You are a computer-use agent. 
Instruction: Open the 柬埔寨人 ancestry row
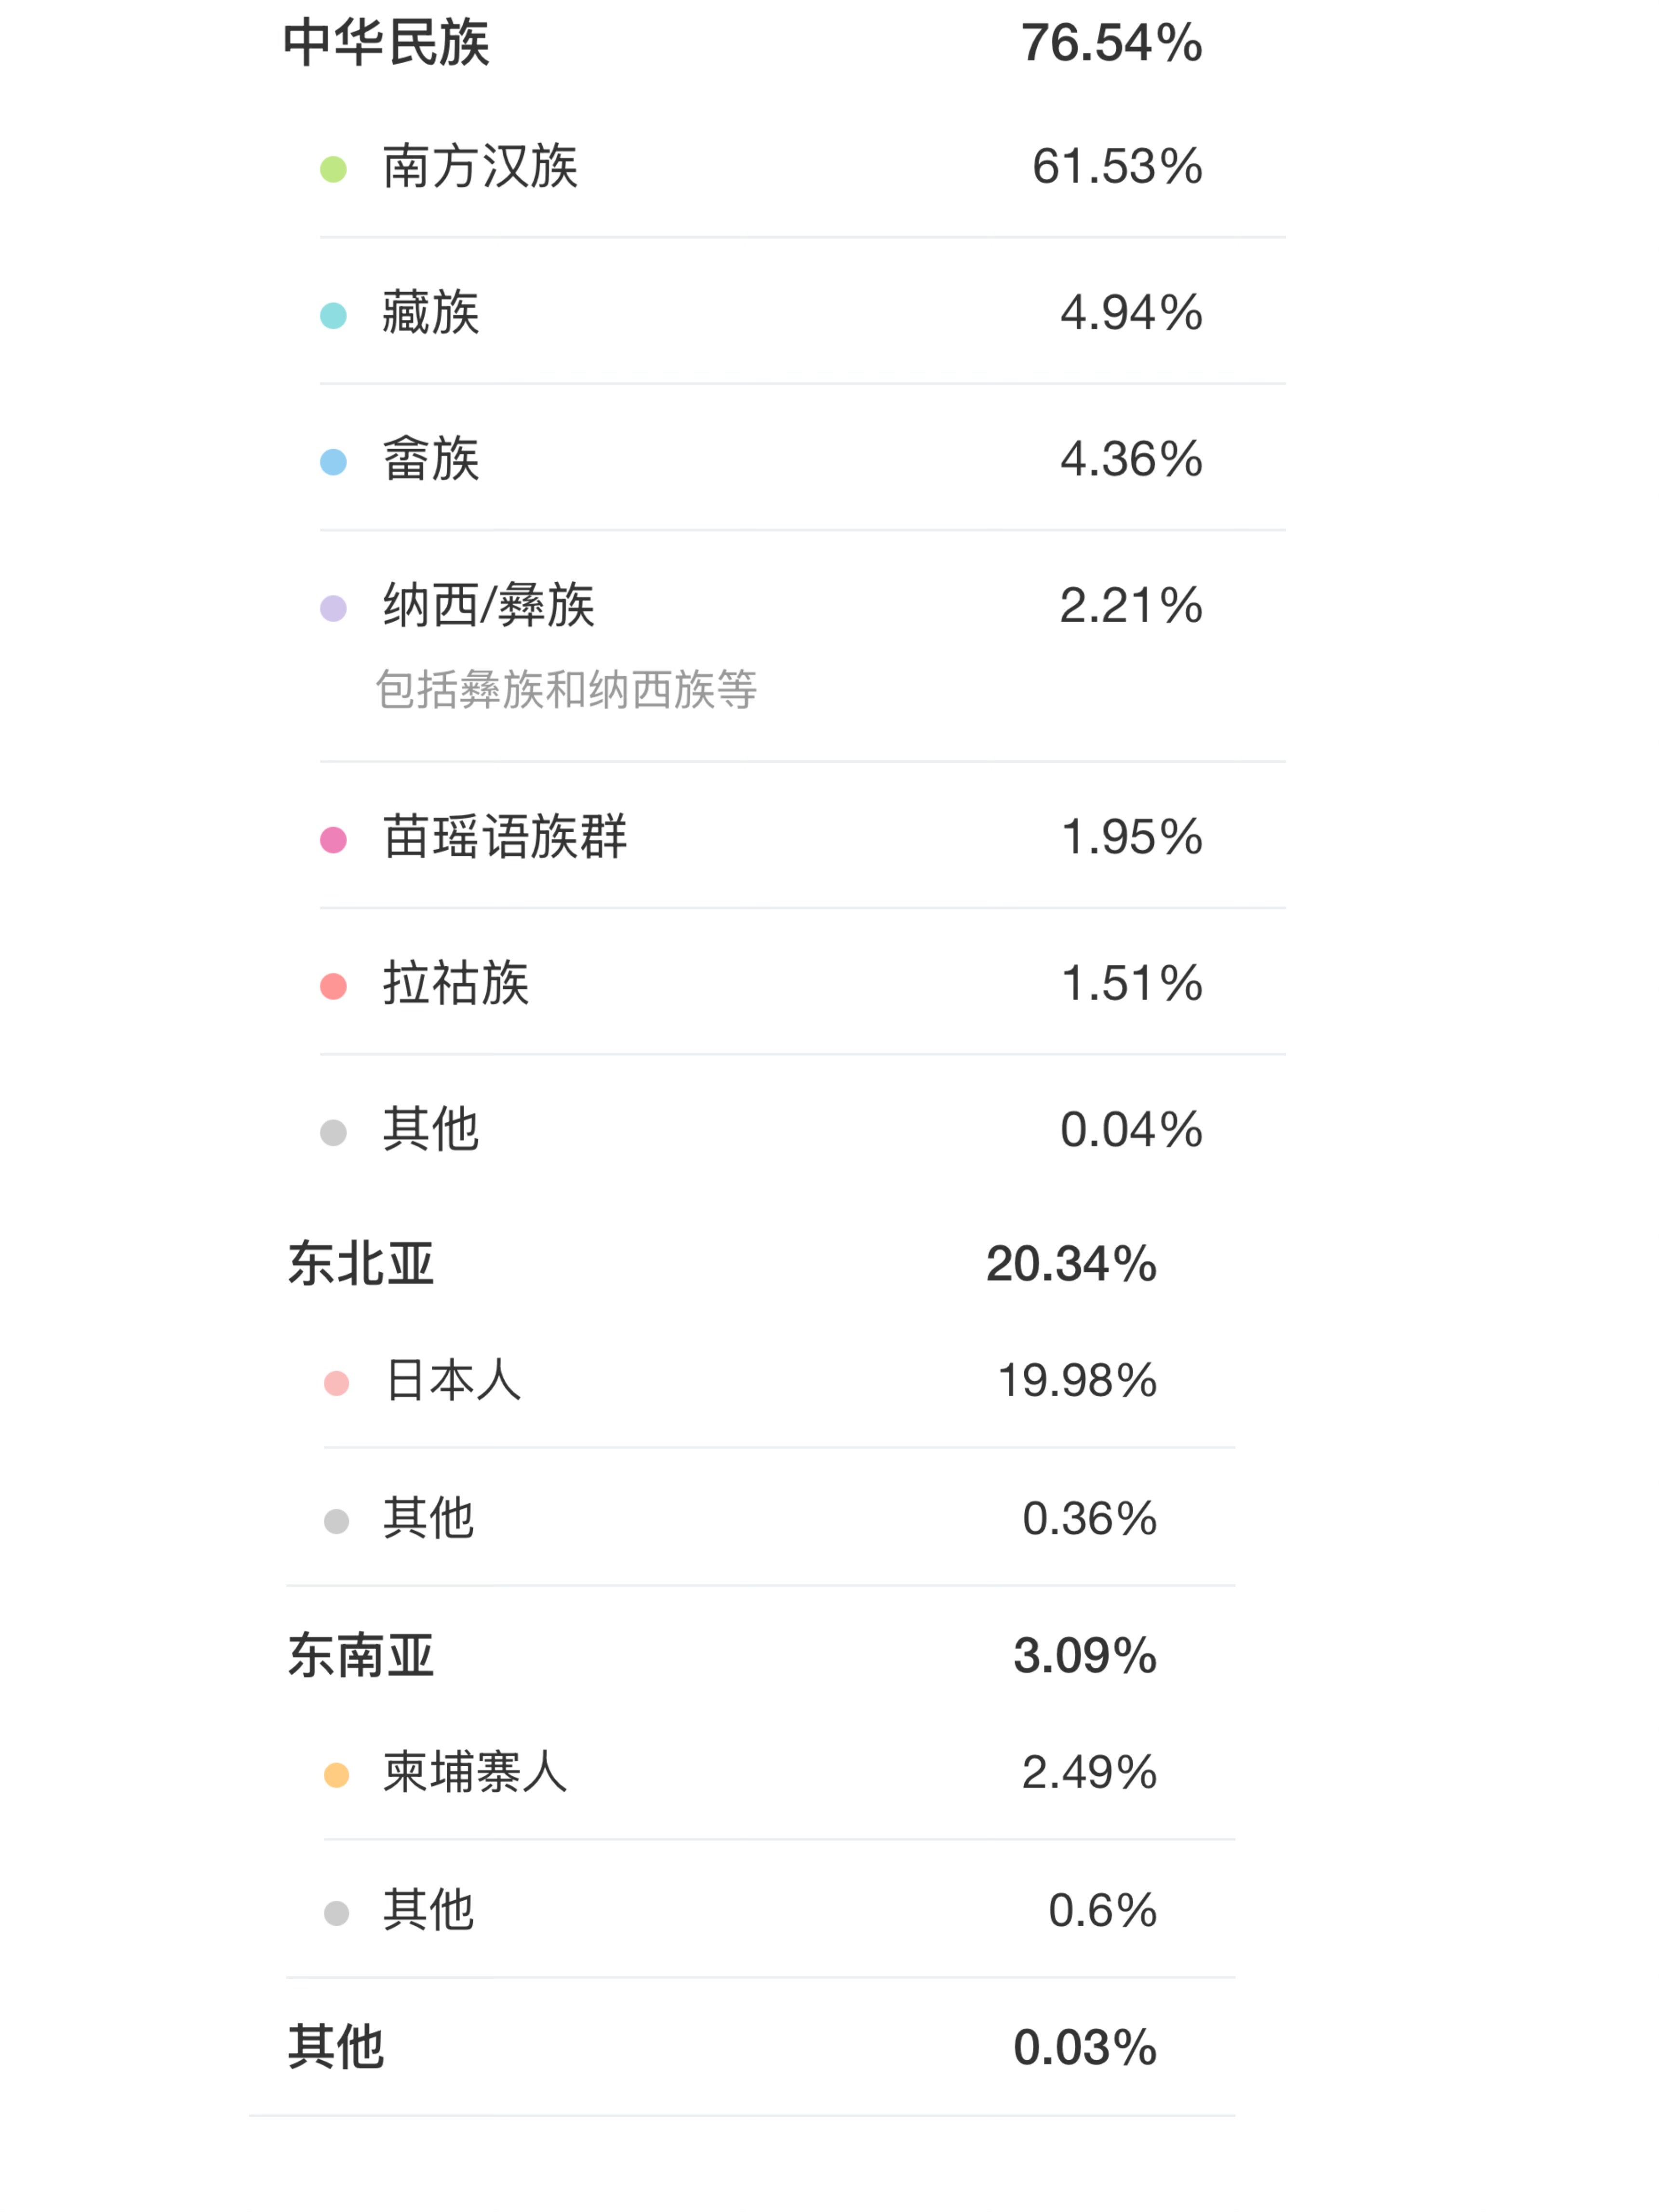pos(779,1772)
